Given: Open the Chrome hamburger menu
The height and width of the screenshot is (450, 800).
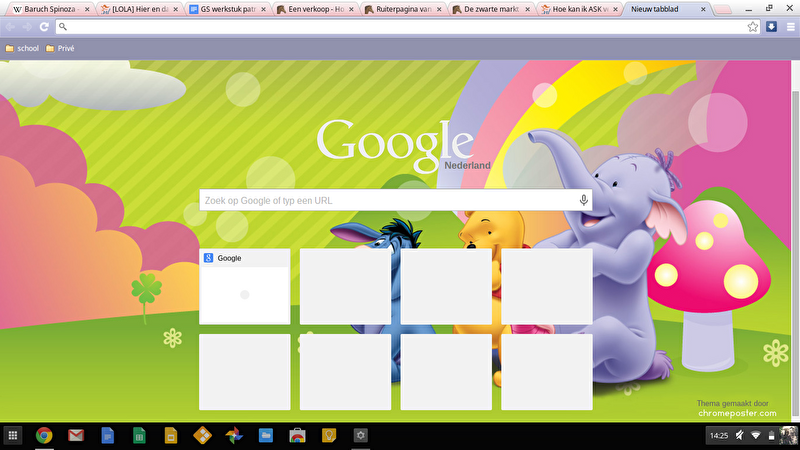Looking at the screenshot, I should [789, 27].
